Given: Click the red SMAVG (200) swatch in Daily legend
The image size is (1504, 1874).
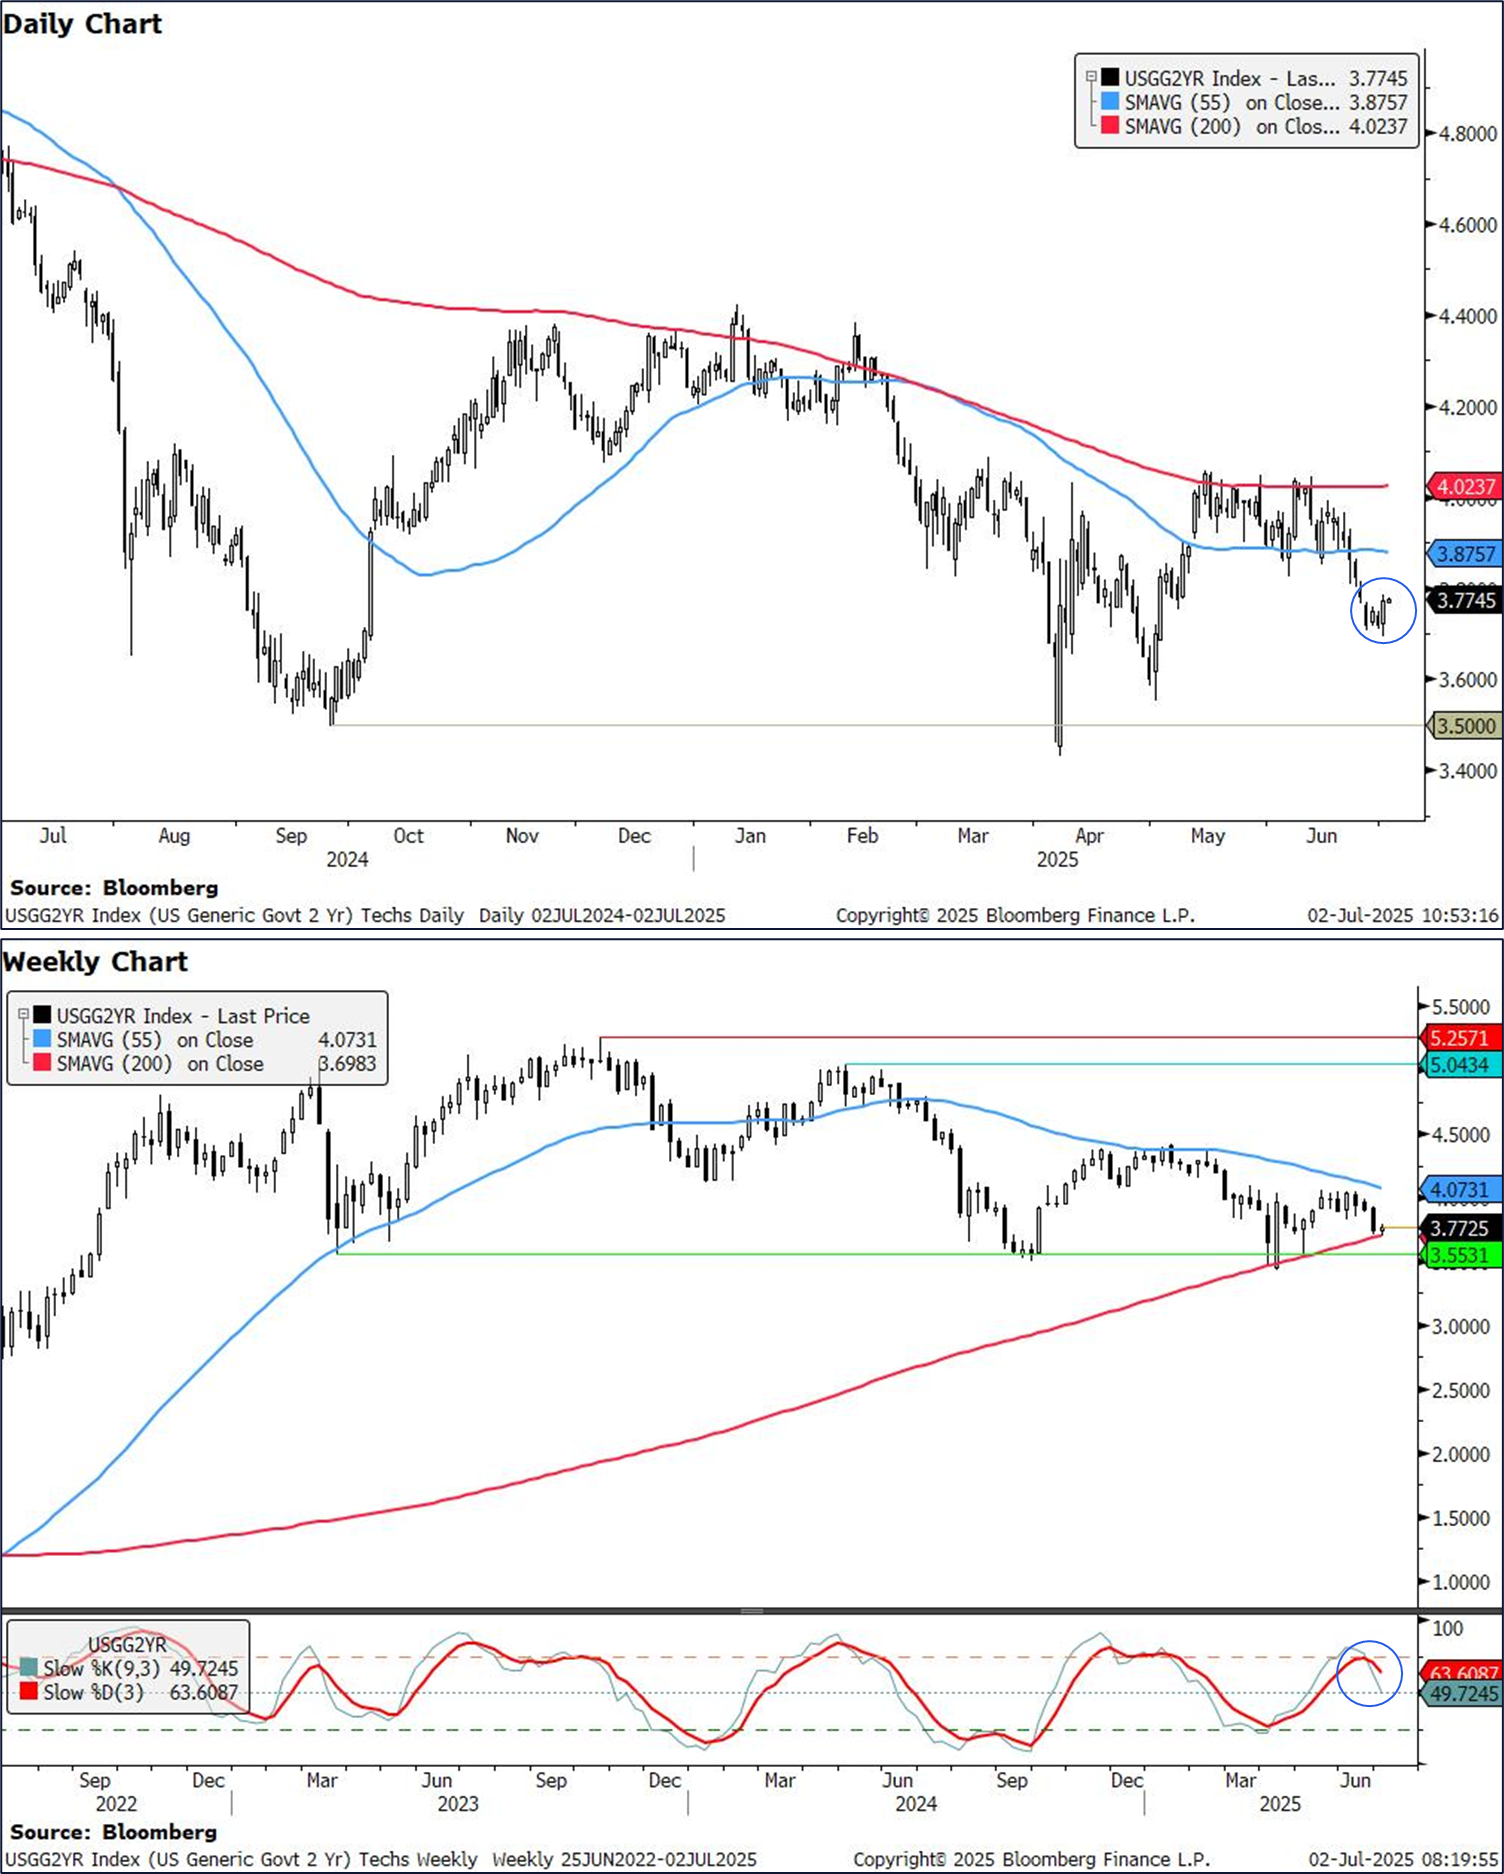Looking at the screenshot, I should point(1110,126).
